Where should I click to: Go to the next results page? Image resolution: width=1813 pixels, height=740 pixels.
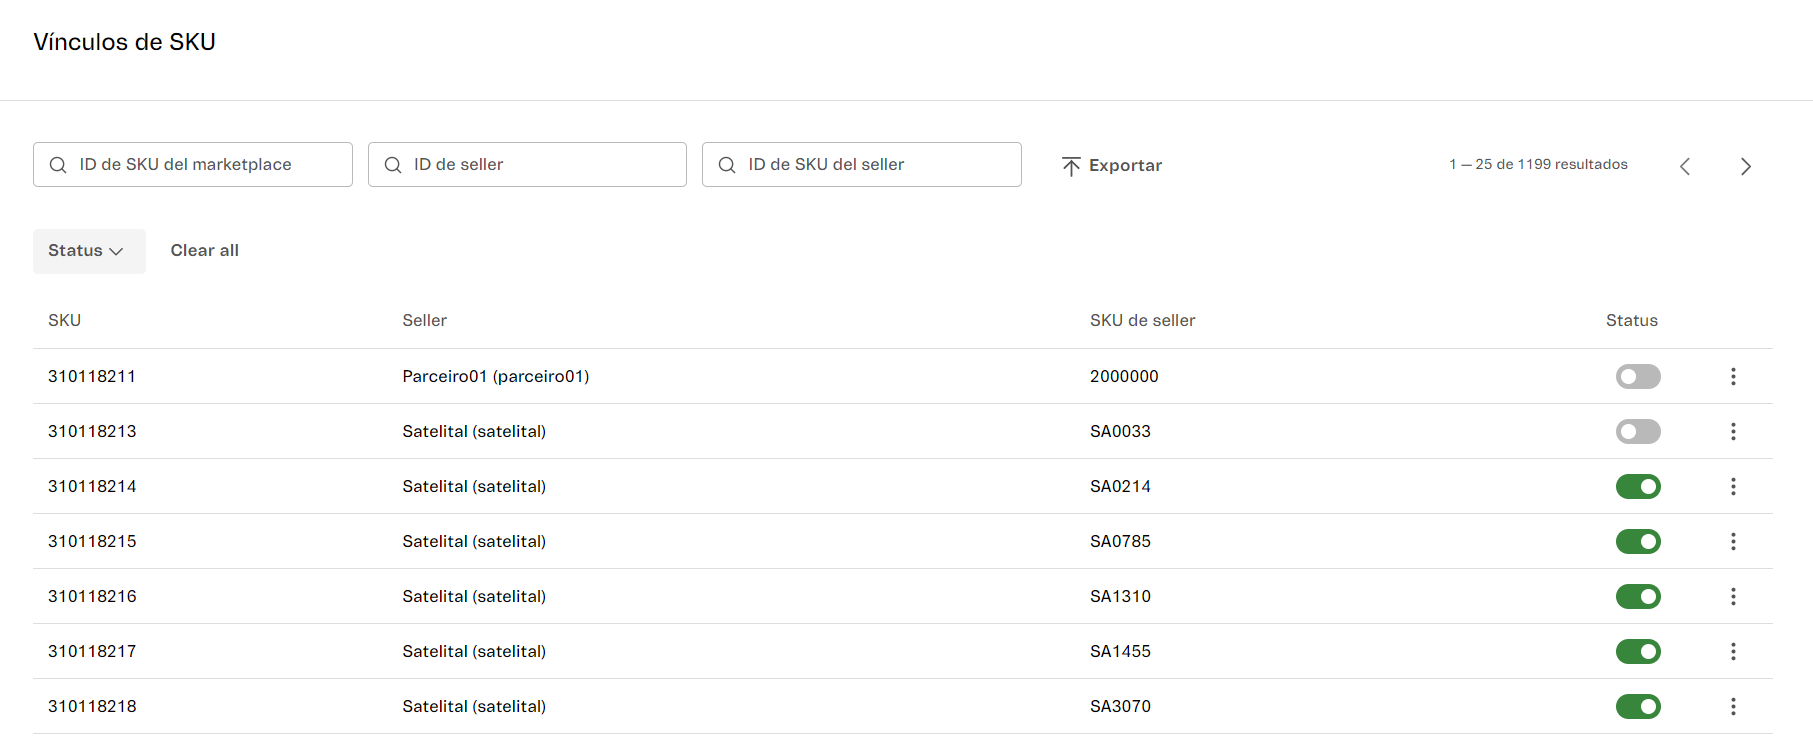point(1745,166)
